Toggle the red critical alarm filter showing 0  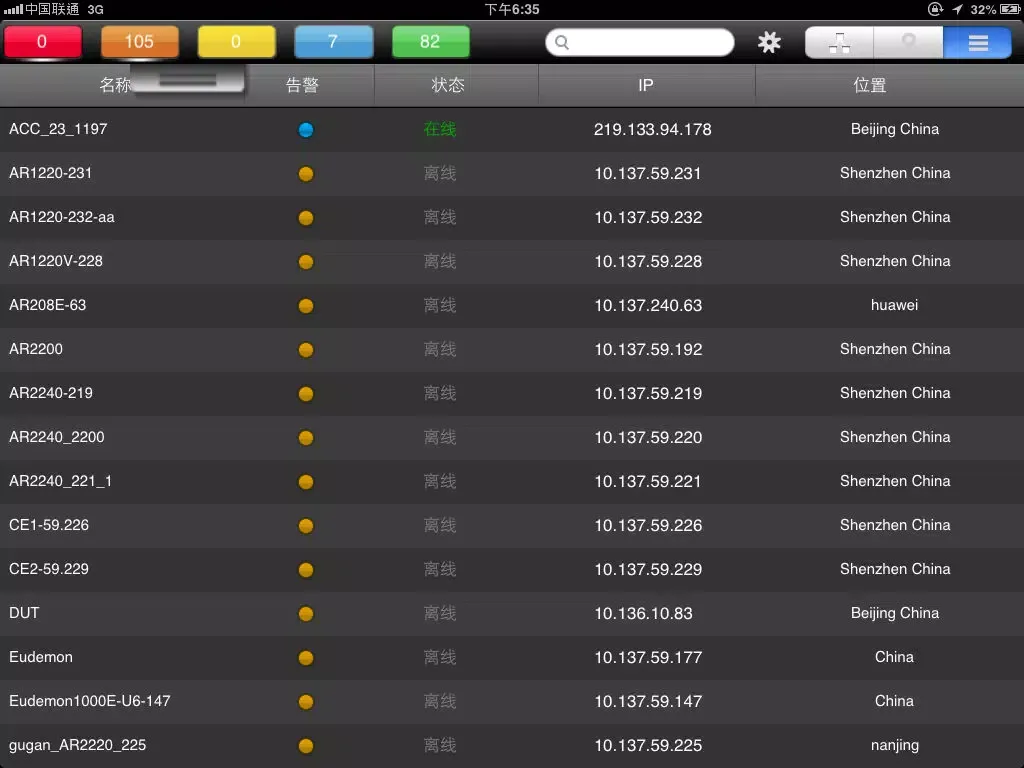pos(42,42)
